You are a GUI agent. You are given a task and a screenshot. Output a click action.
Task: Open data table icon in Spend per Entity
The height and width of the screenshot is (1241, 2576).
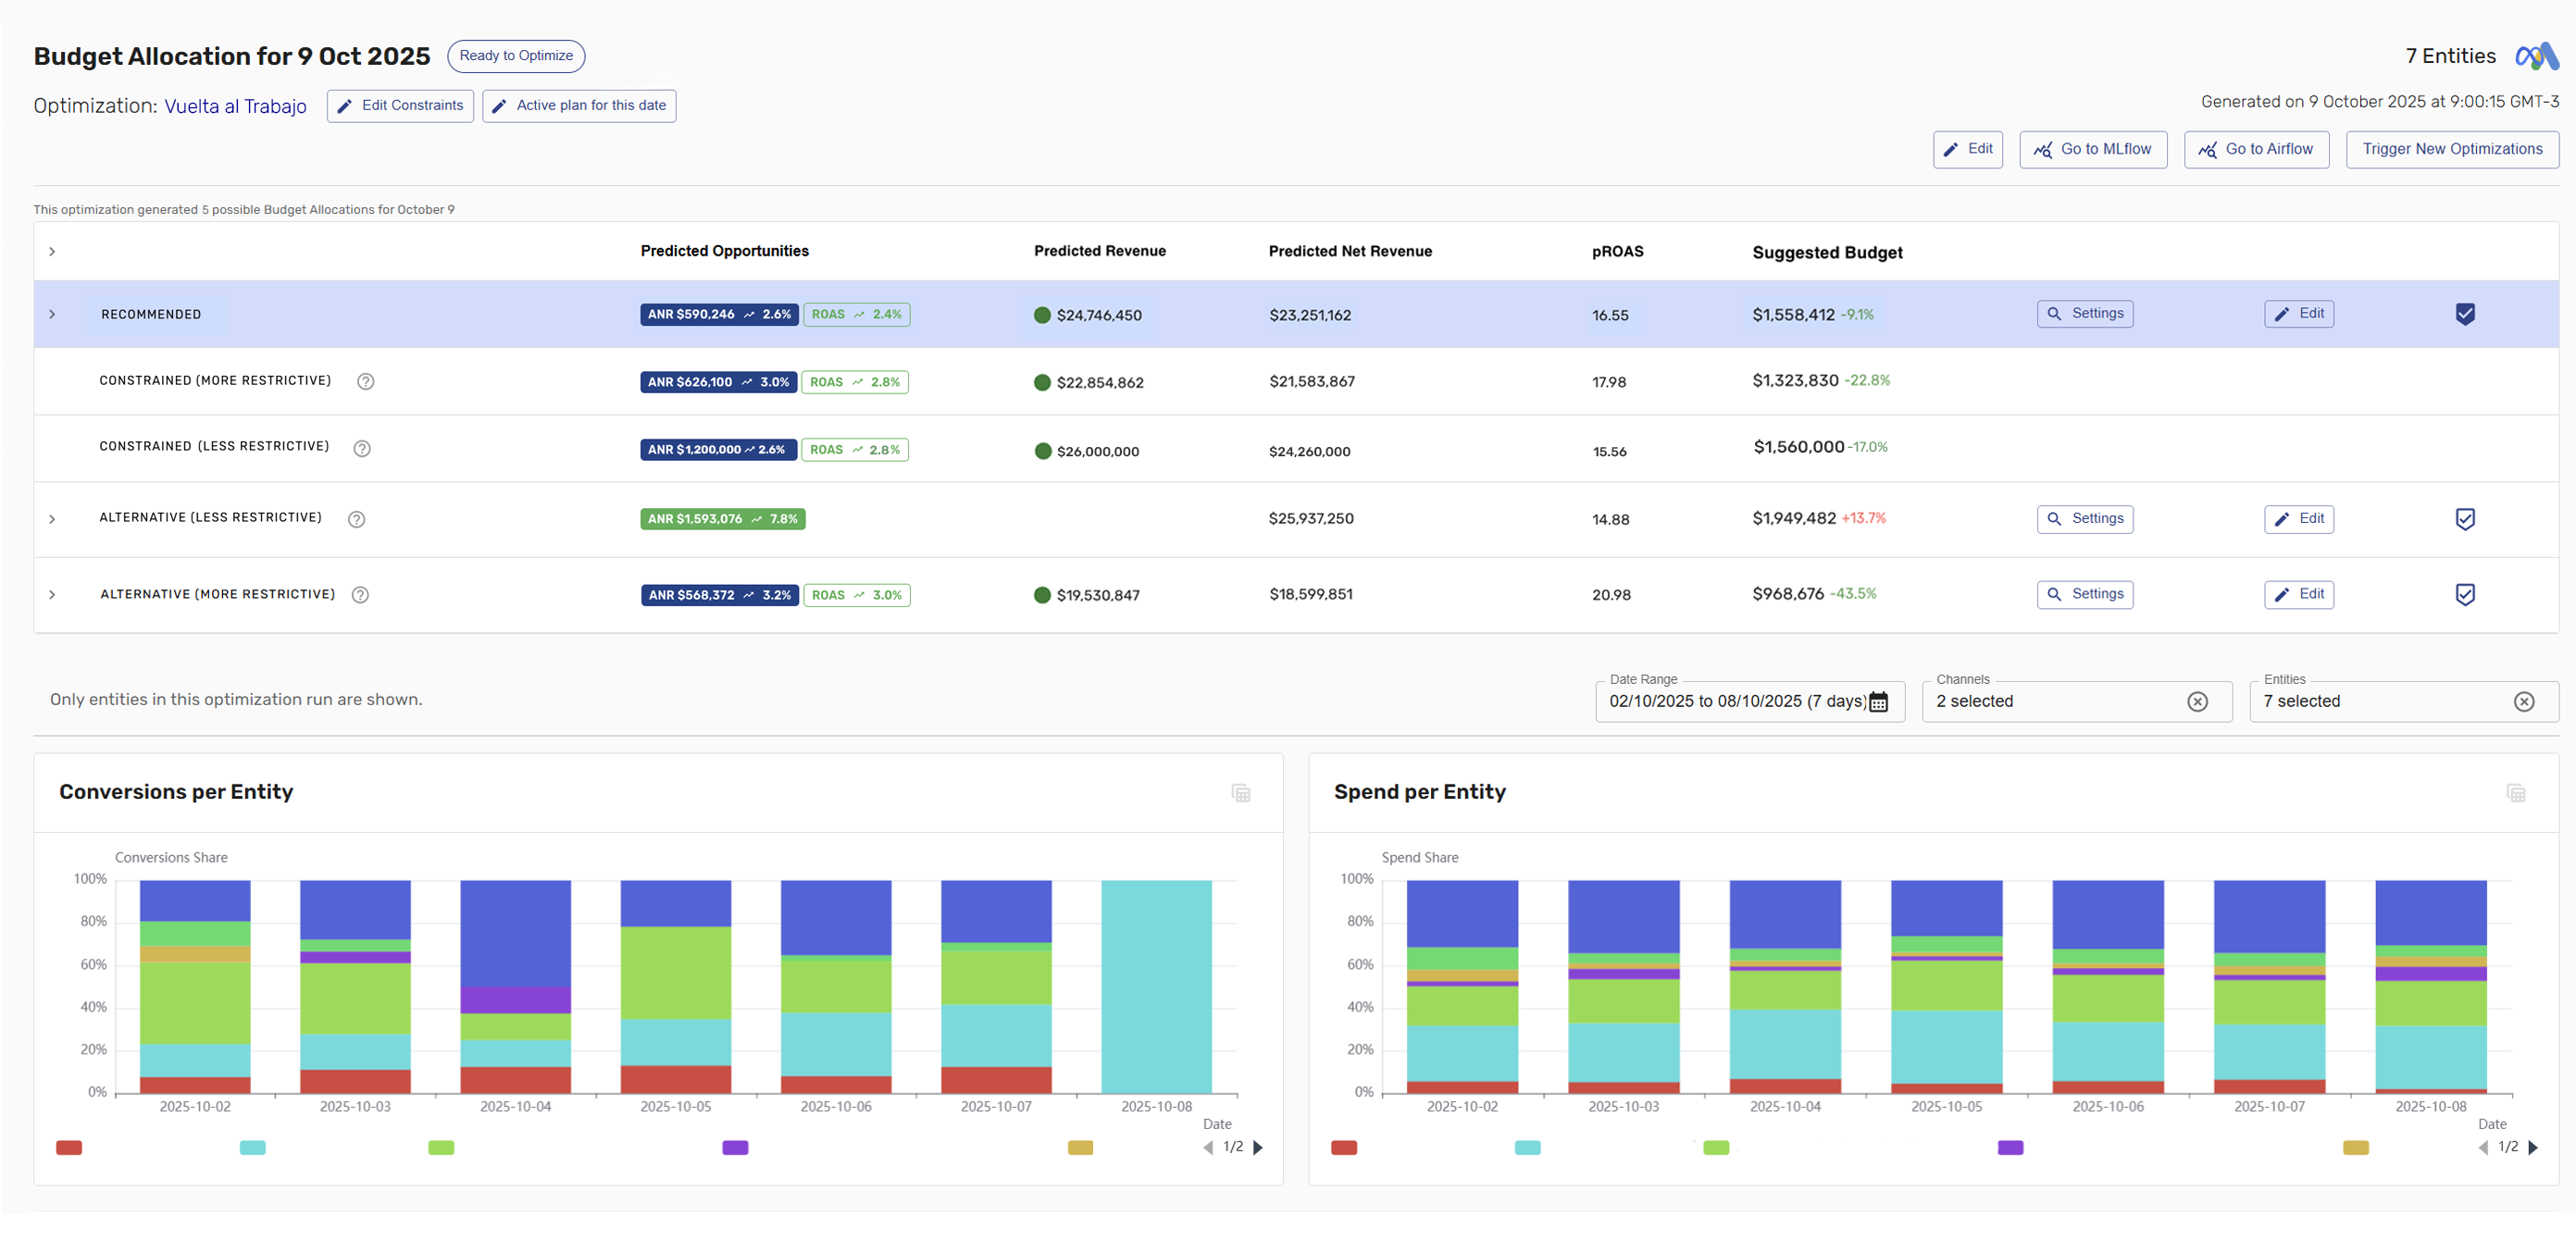click(2516, 793)
